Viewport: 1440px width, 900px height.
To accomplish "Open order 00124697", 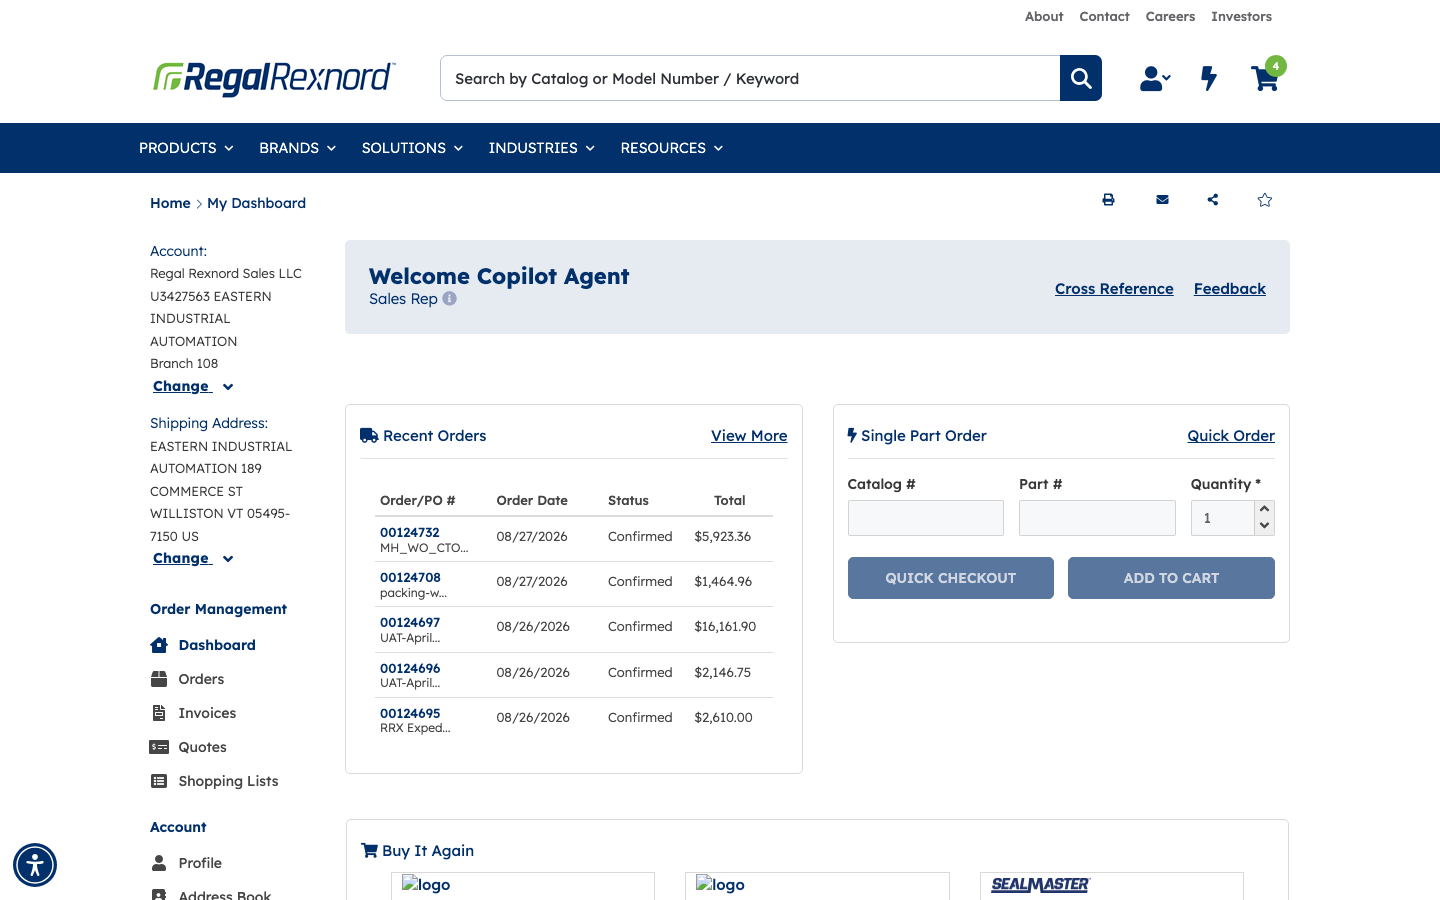I will click(x=410, y=622).
